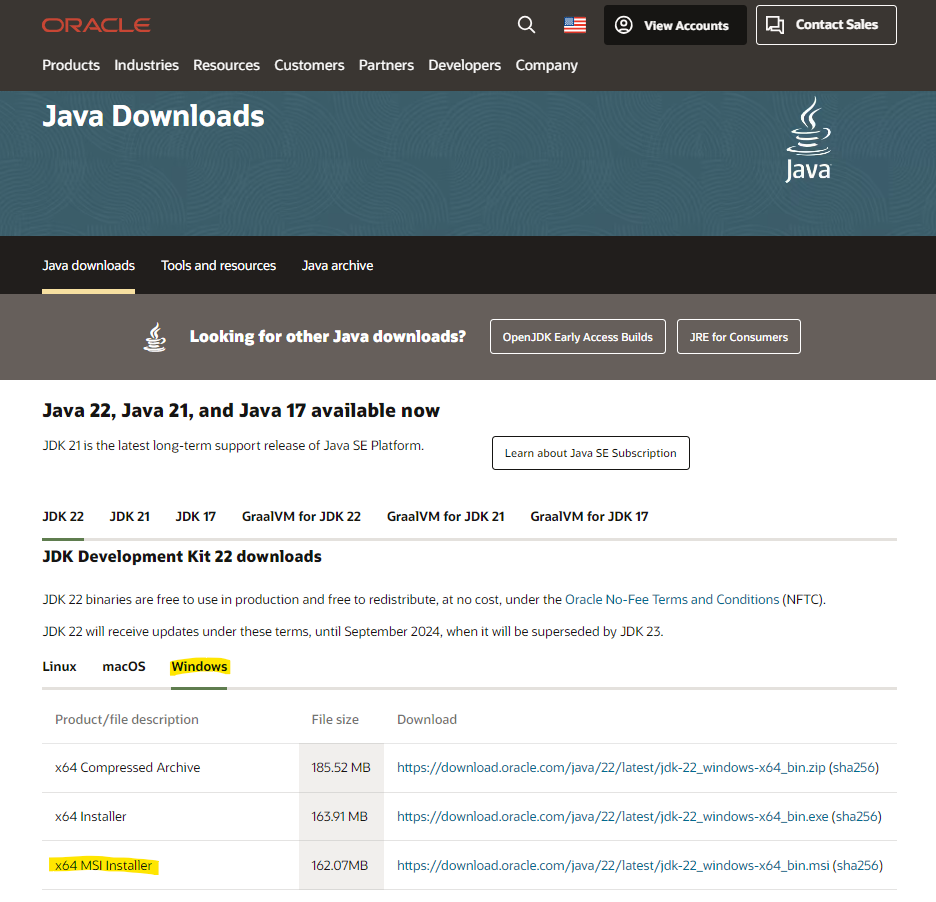Open the search magnifier icon
The width and height of the screenshot is (936, 902).
point(526,24)
